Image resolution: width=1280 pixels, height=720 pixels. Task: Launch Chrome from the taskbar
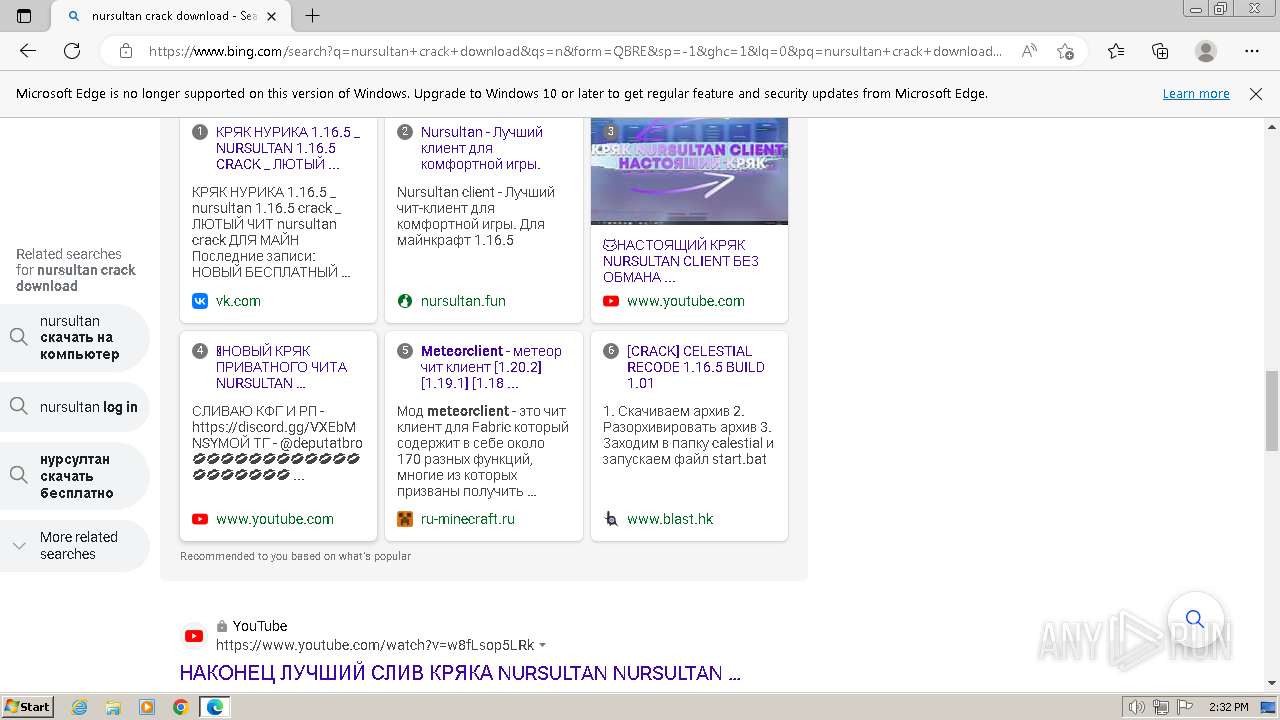click(180, 707)
